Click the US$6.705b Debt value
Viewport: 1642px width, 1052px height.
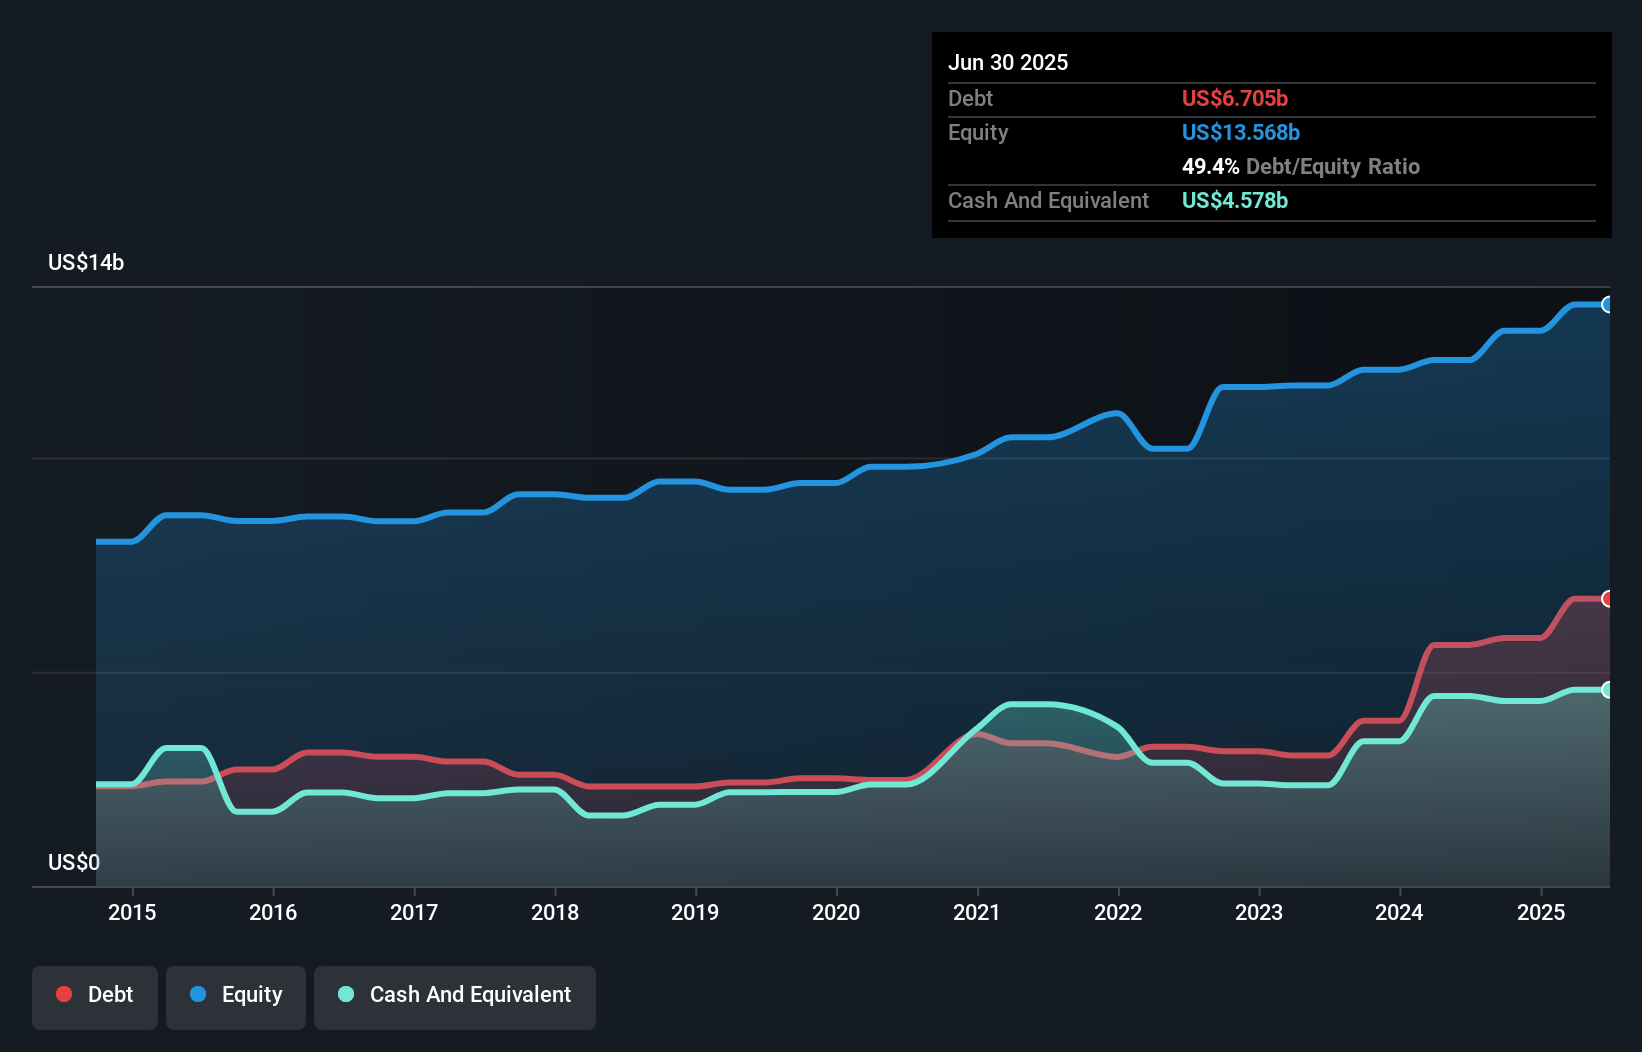1235,98
